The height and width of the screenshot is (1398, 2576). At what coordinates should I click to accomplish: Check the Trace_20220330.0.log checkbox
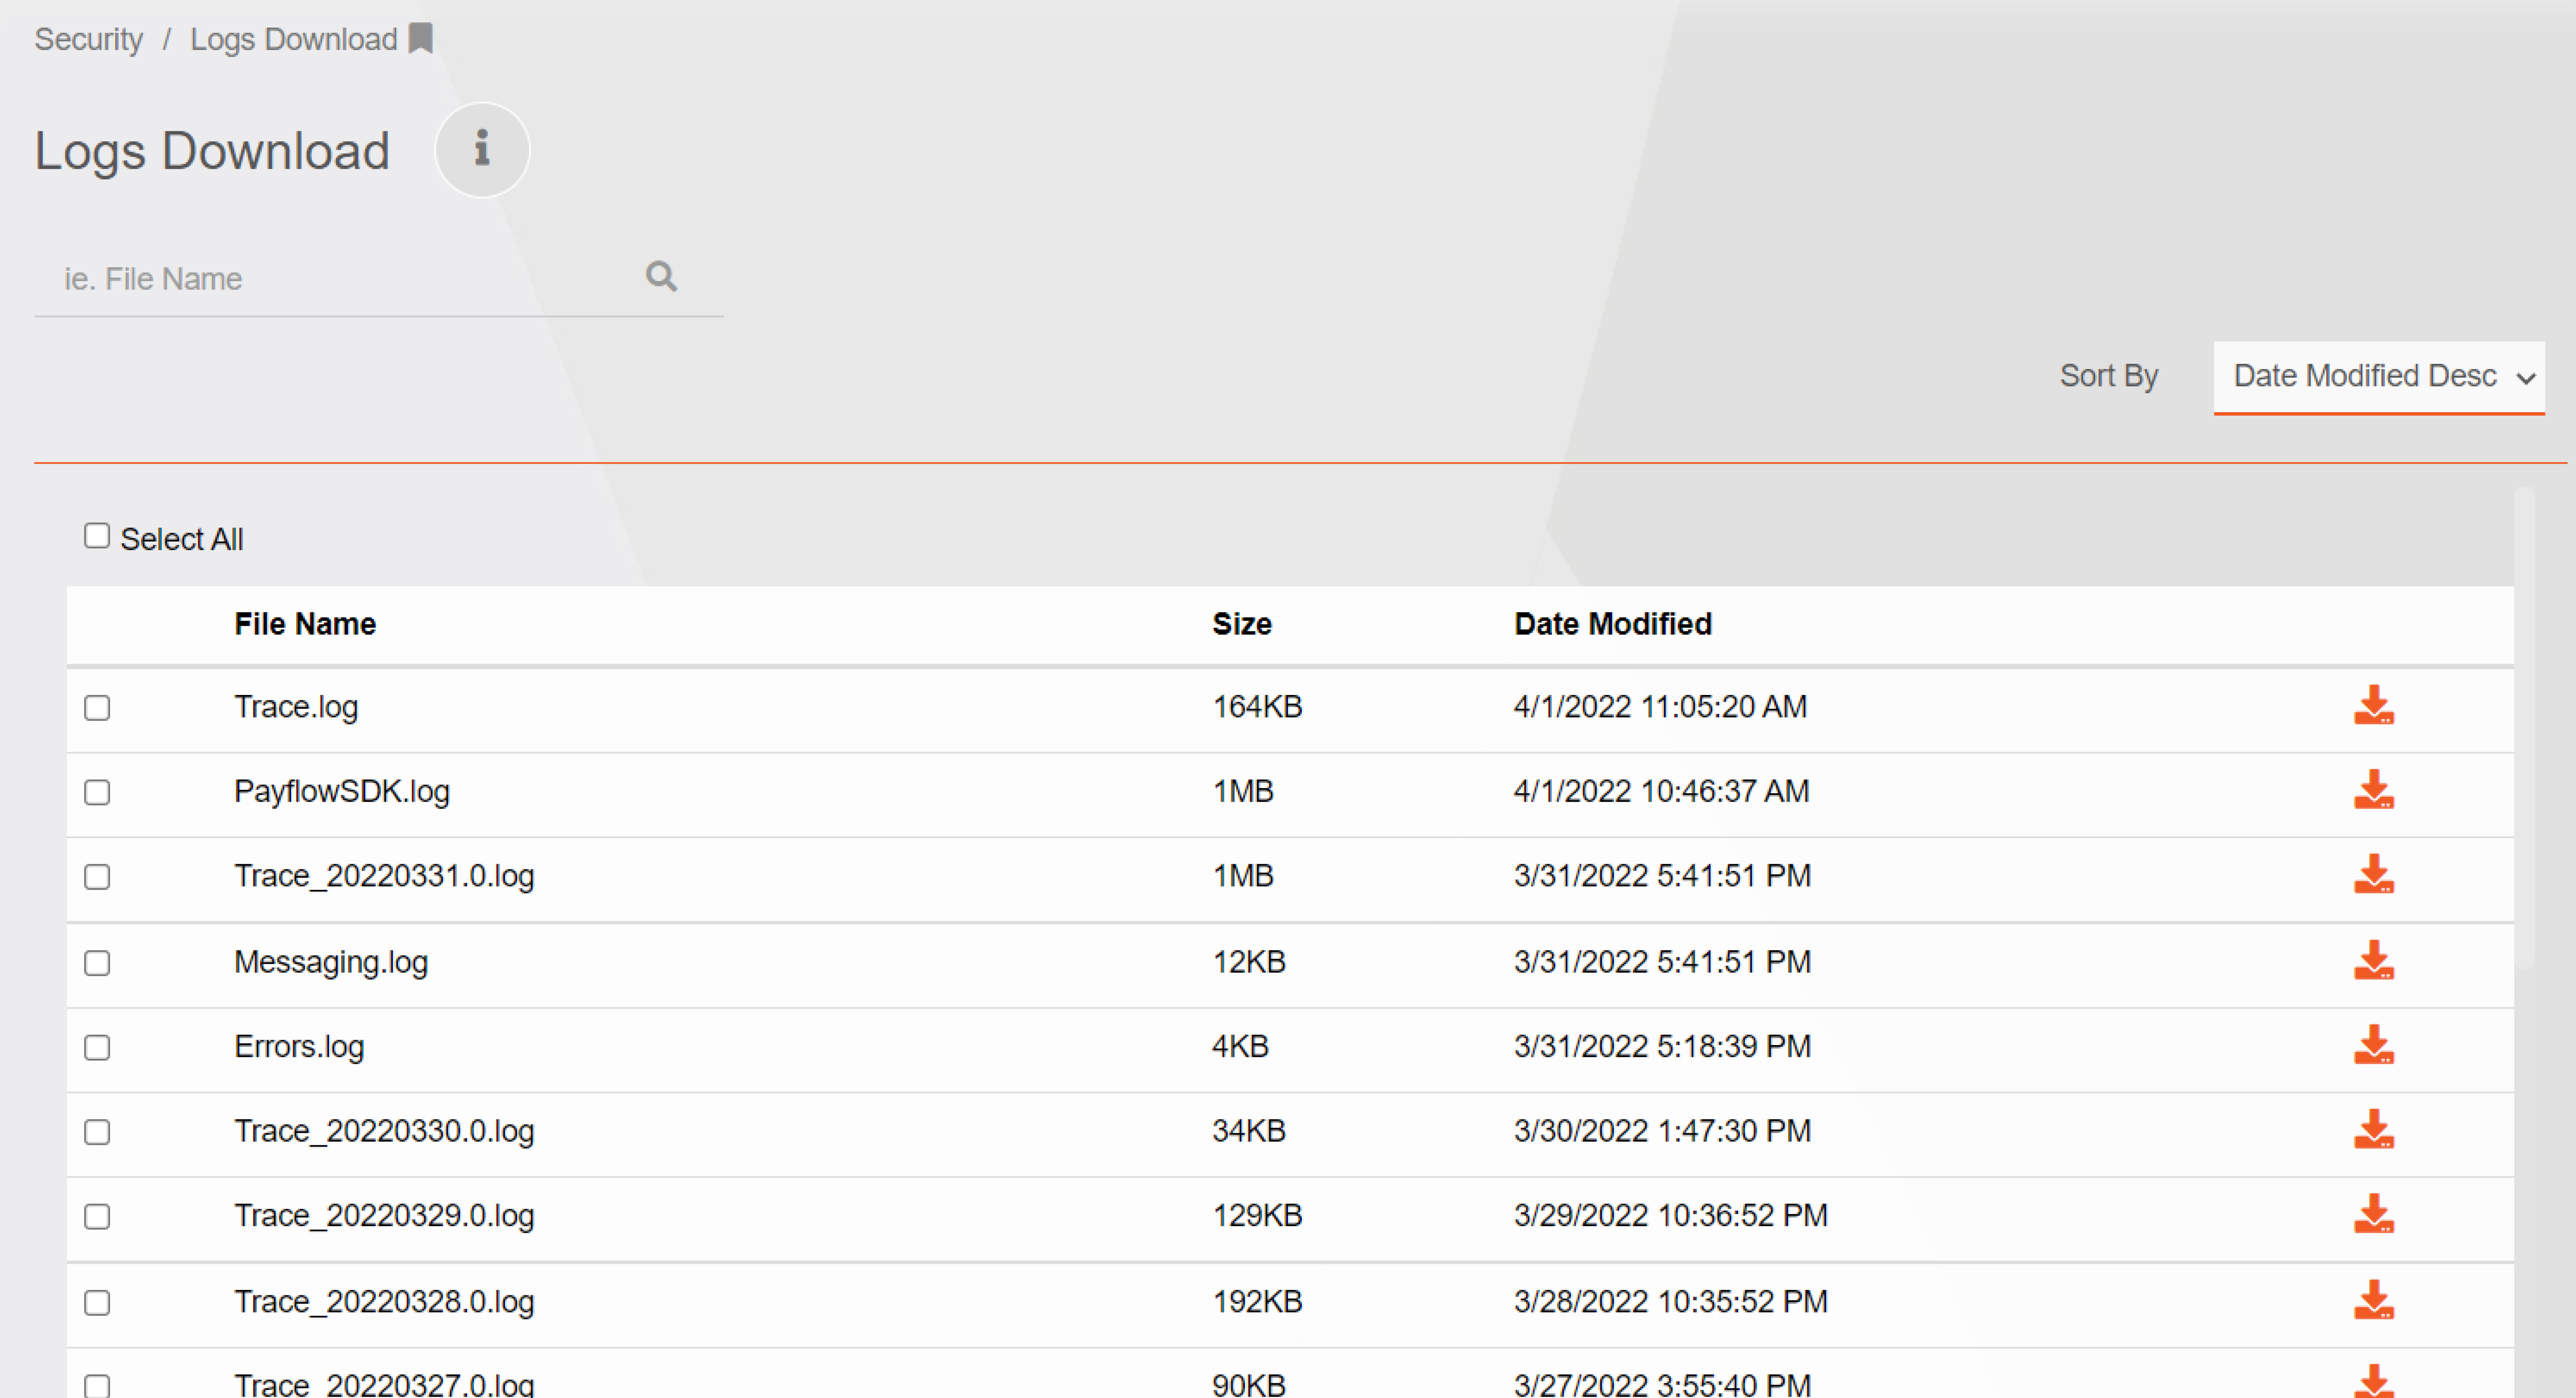[97, 1132]
